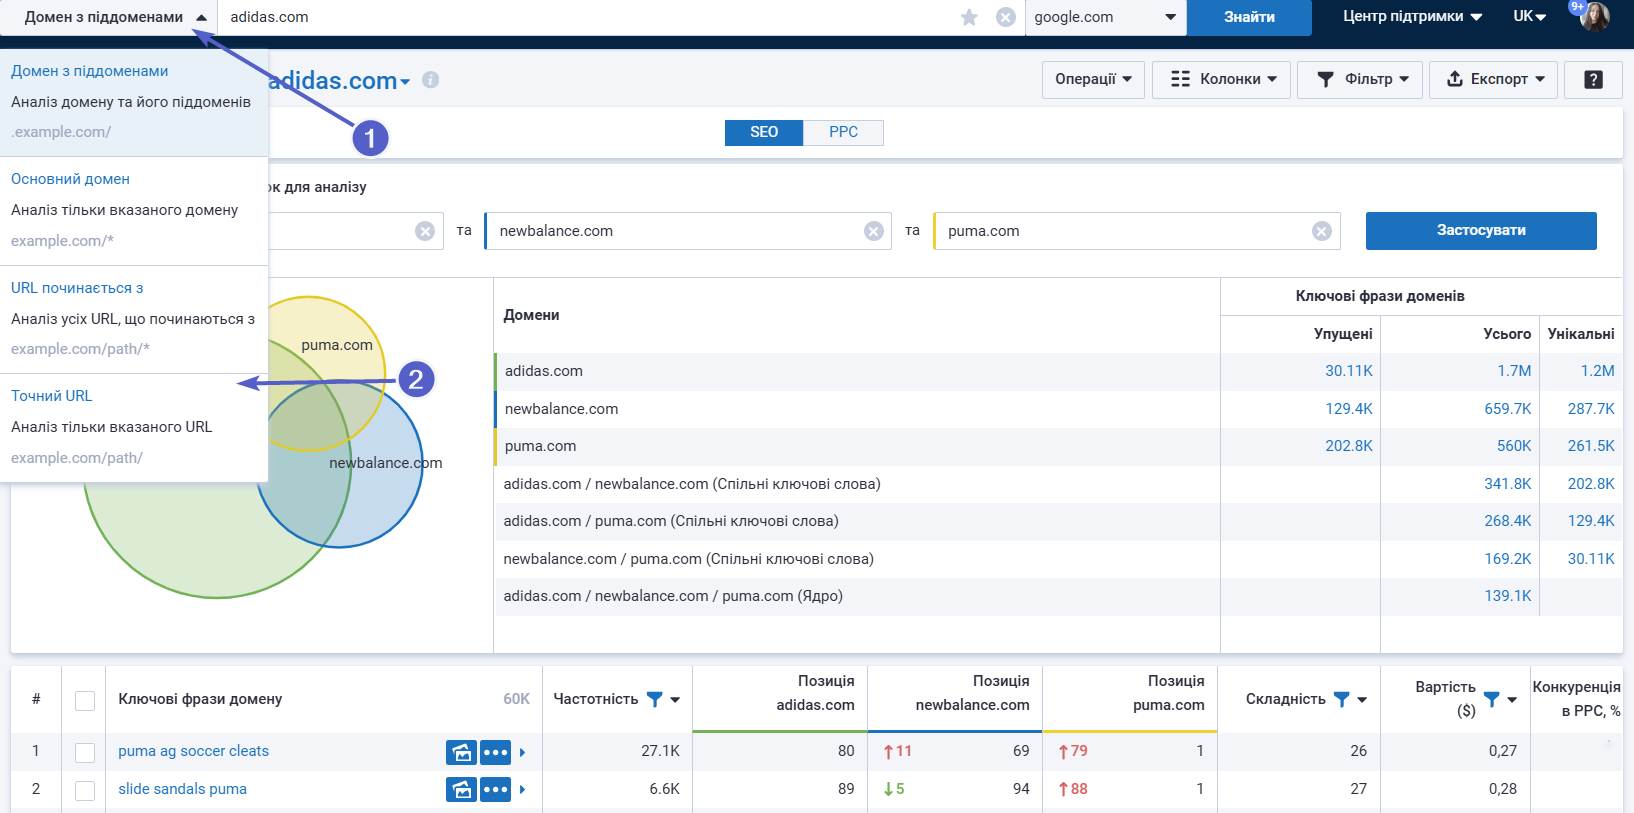
Task: Clear the adidas.com search field
Action: point(1006,17)
